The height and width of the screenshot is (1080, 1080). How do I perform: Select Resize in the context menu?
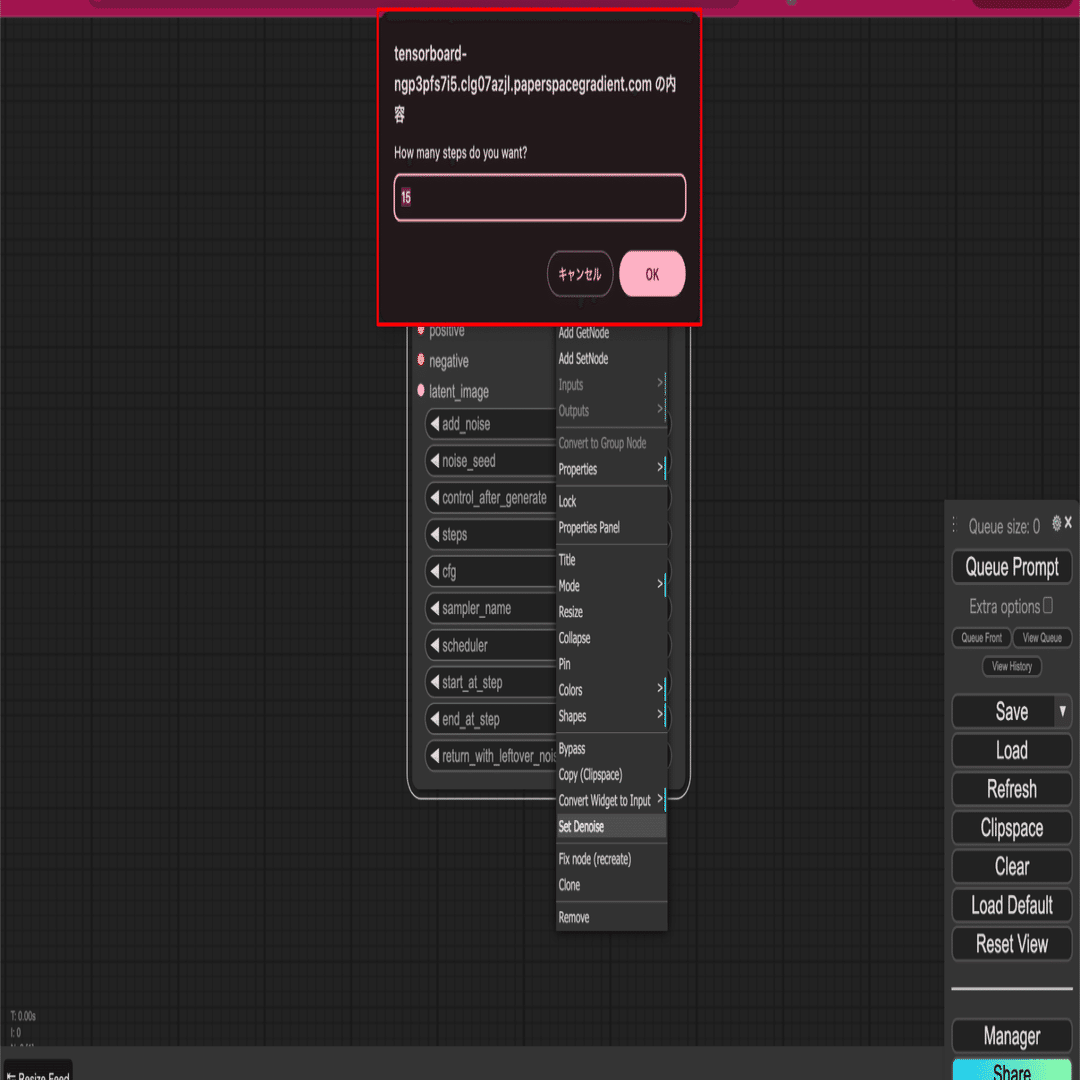611,612
